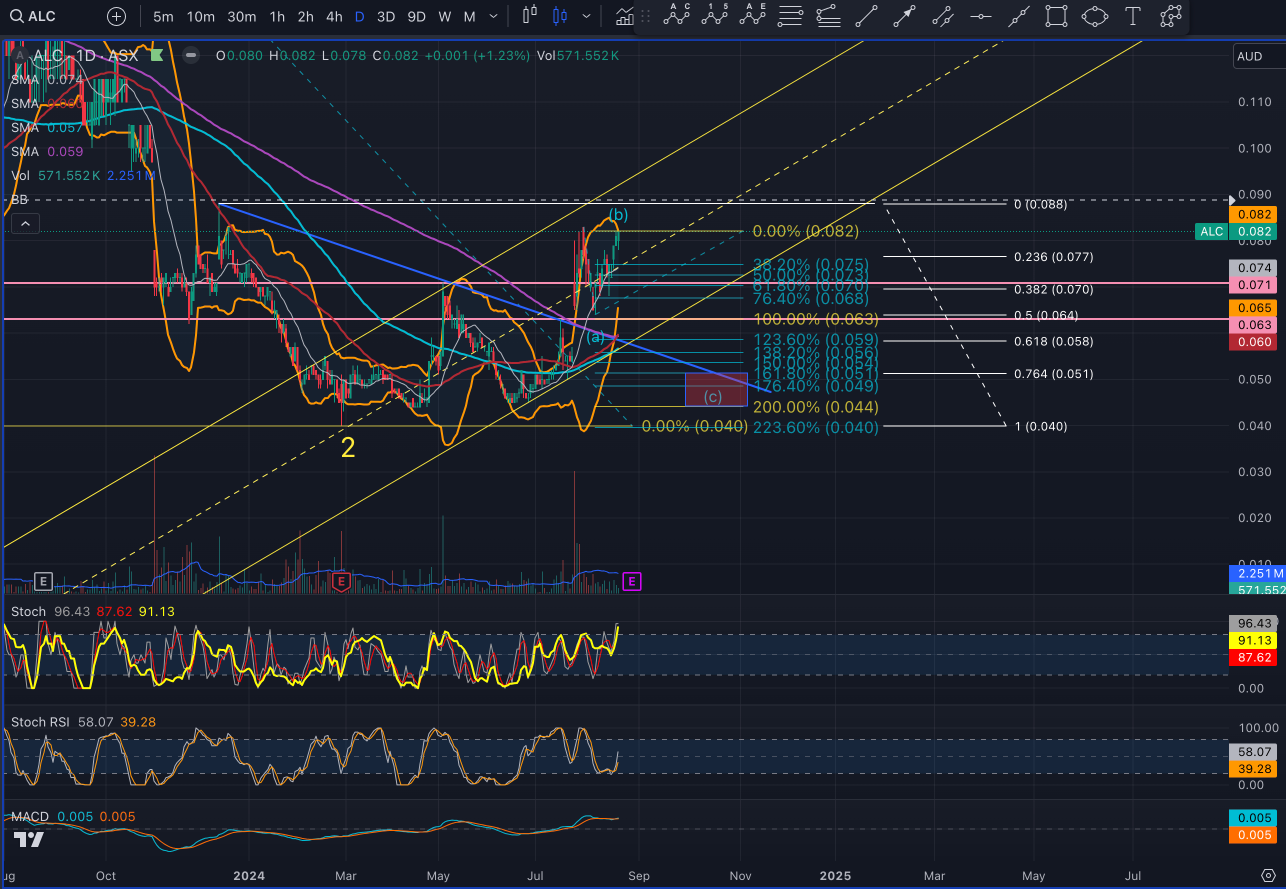This screenshot has height=889, width=1286.
Task: Select the Extended line tool
Action: pos(1018,16)
